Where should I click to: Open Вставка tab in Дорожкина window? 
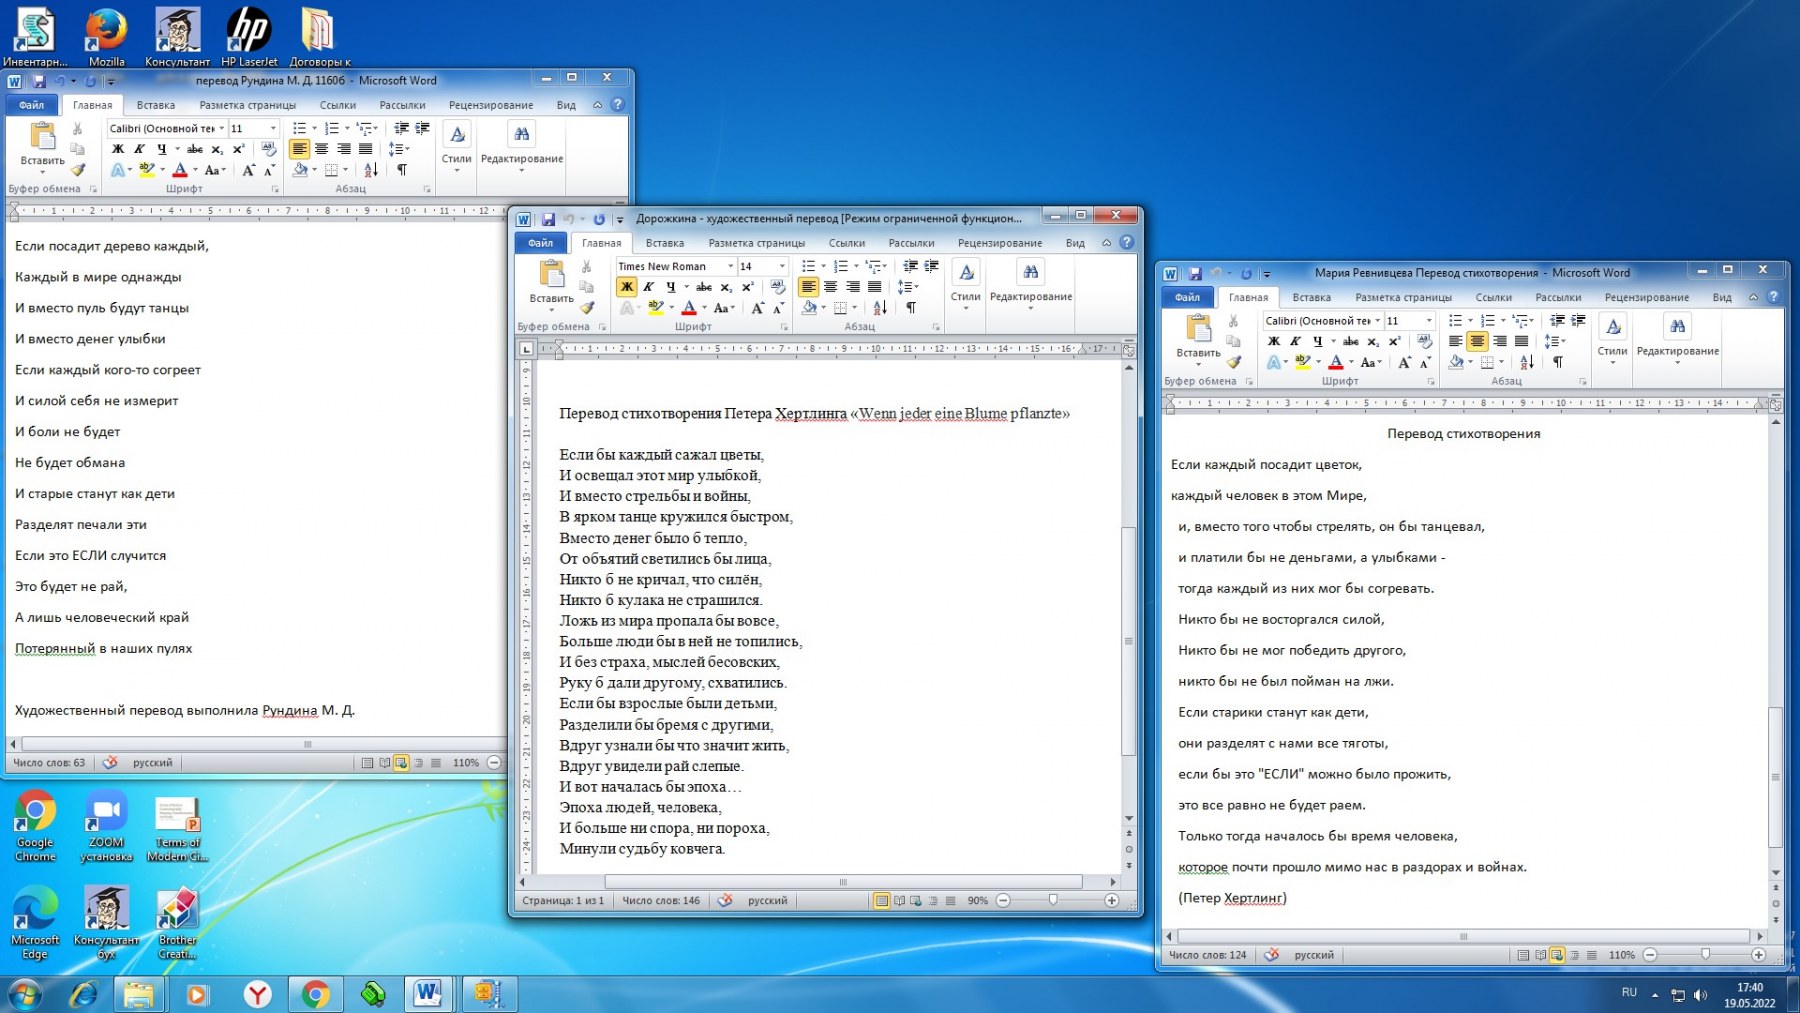pos(664,243)
